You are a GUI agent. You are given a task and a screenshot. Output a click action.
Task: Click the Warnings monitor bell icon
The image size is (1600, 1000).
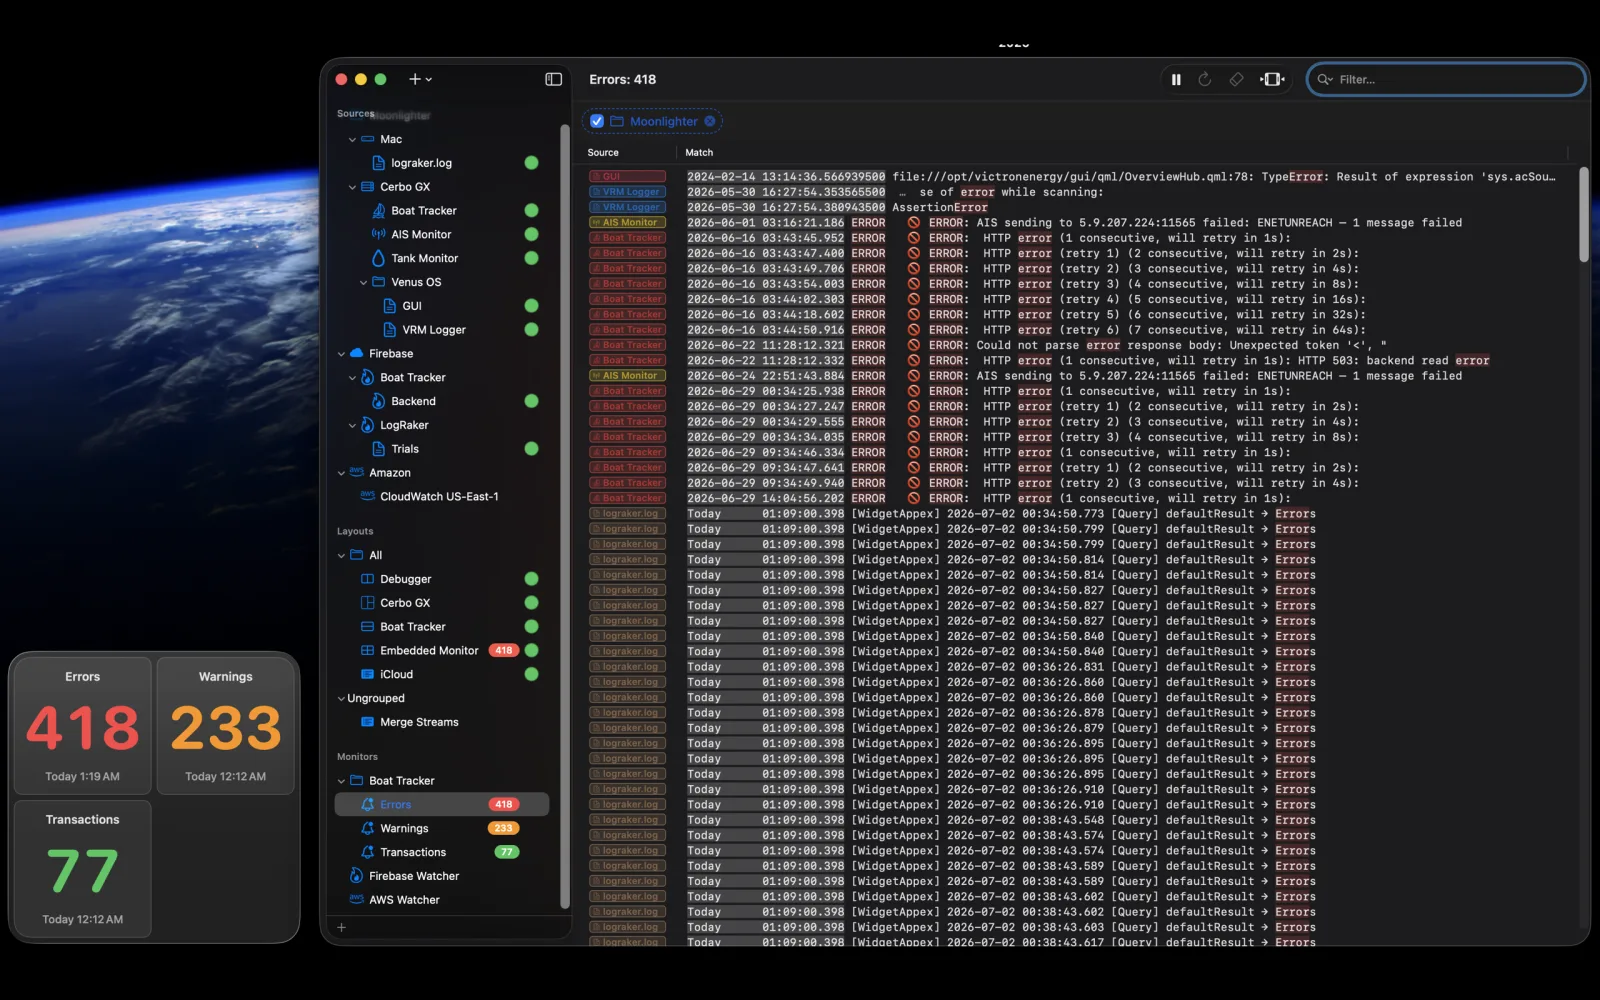pyautogui.click(x=367, y=829)
